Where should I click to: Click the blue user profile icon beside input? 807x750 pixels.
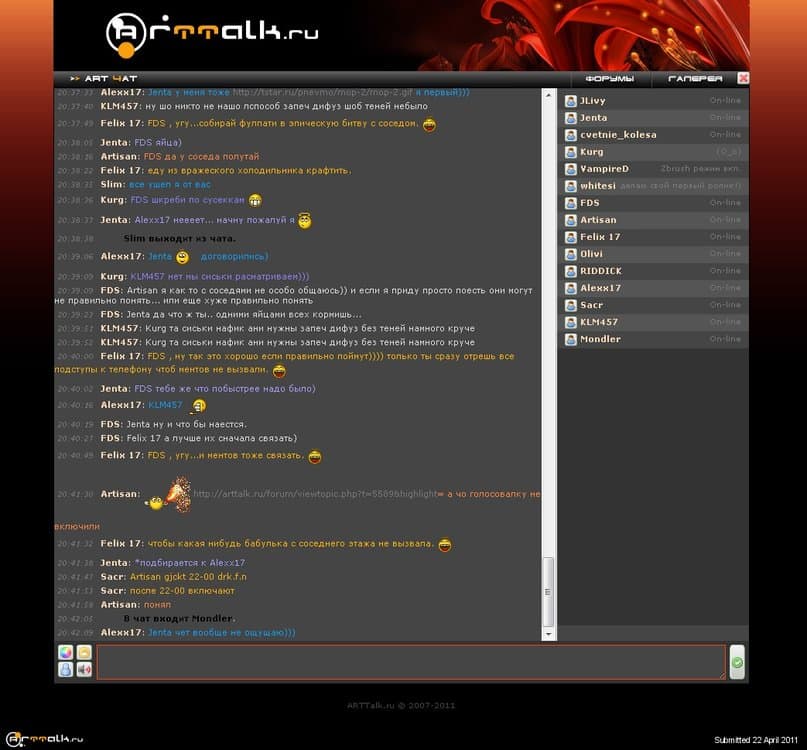click(x=65, y=670)
